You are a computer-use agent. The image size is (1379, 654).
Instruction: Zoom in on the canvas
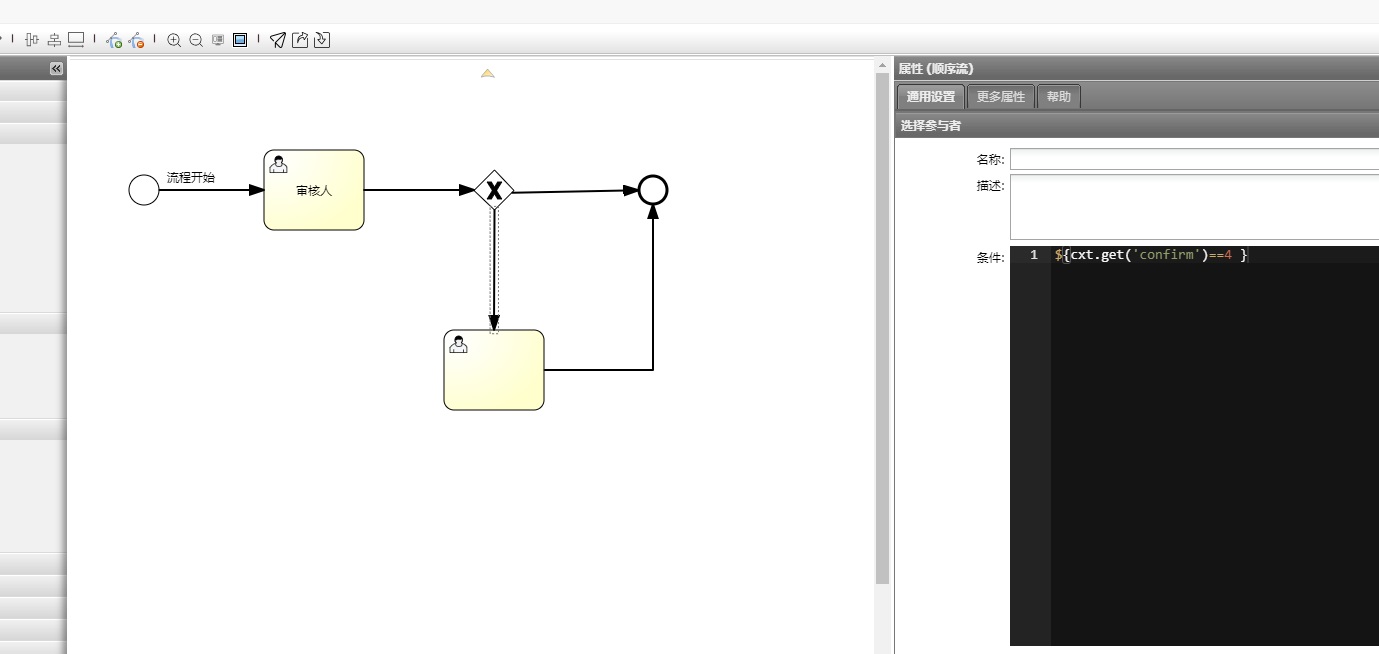pyautogui.click(x=174, y=40)
